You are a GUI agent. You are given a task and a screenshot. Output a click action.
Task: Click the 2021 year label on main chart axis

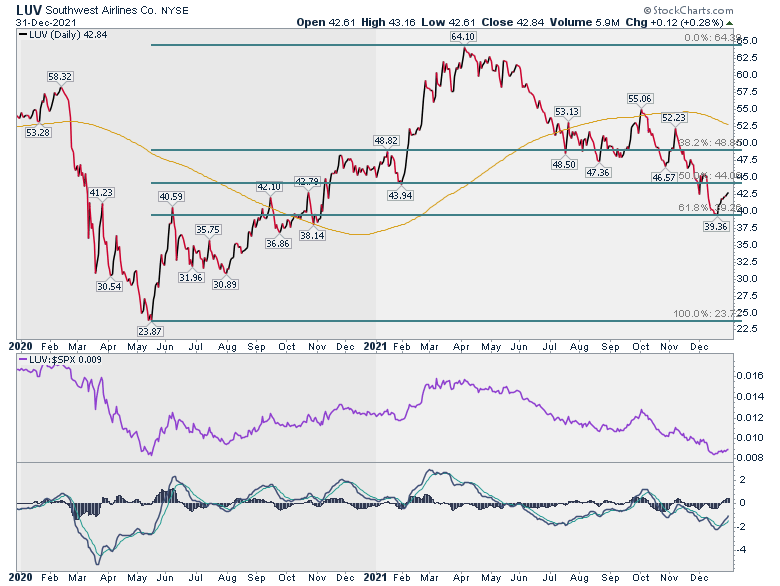(x=375, y=346)
